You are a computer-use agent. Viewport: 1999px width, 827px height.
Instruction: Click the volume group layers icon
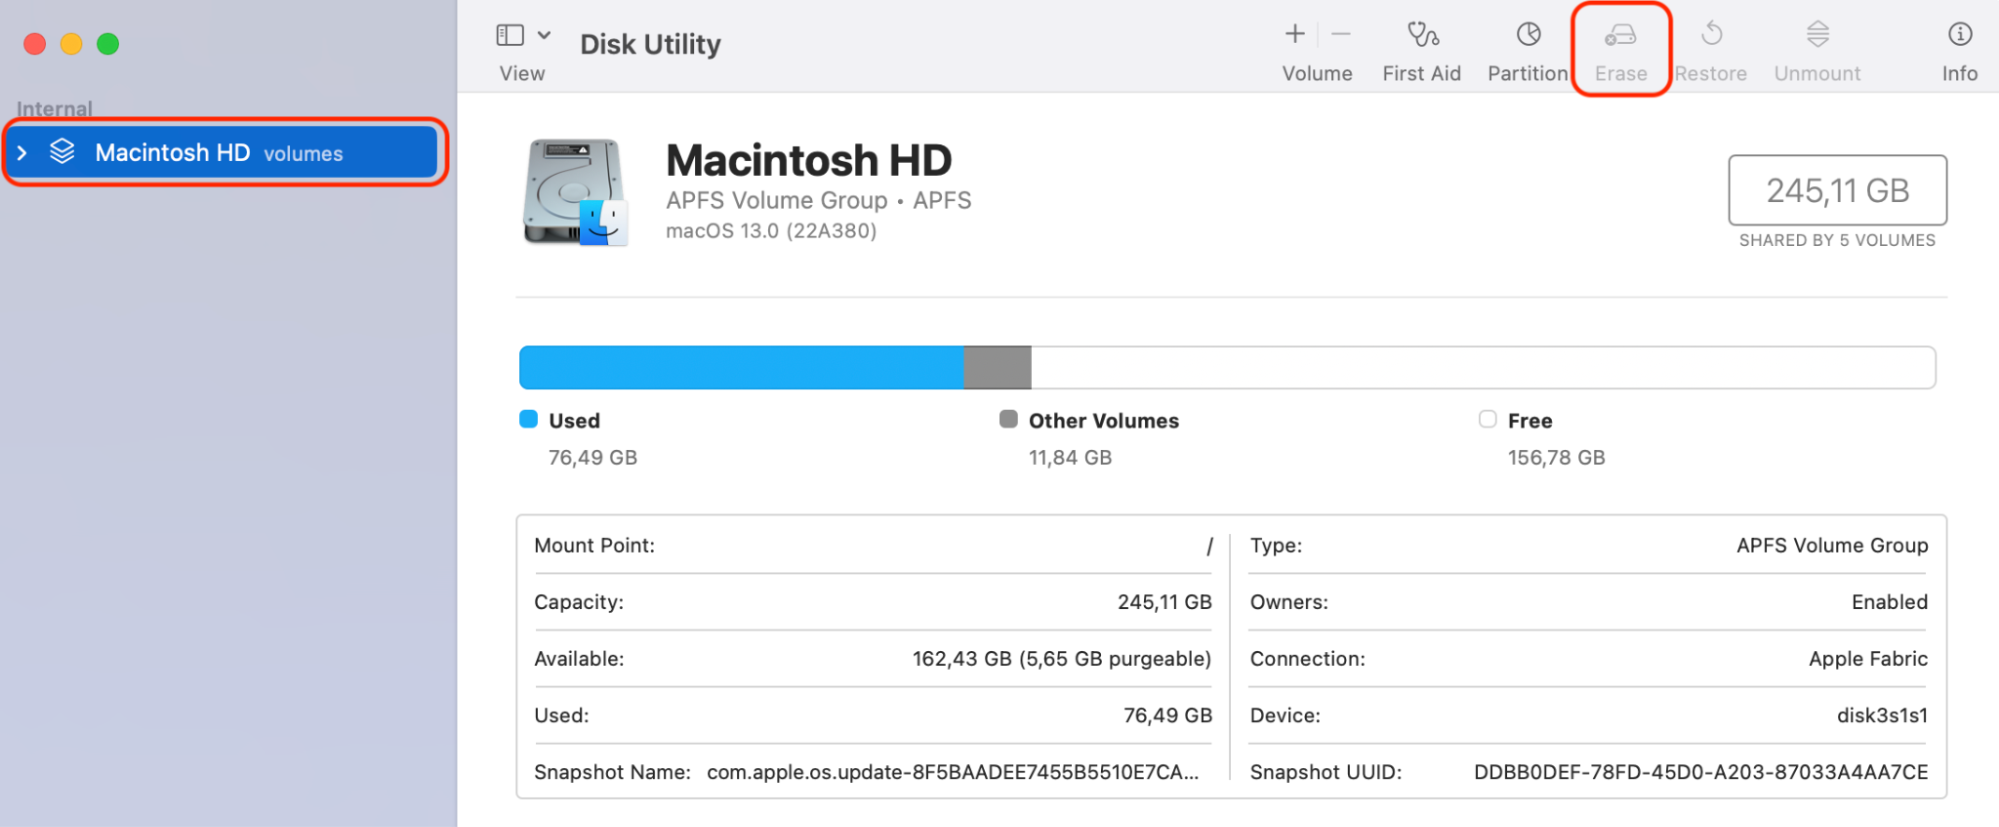point(62,151)
